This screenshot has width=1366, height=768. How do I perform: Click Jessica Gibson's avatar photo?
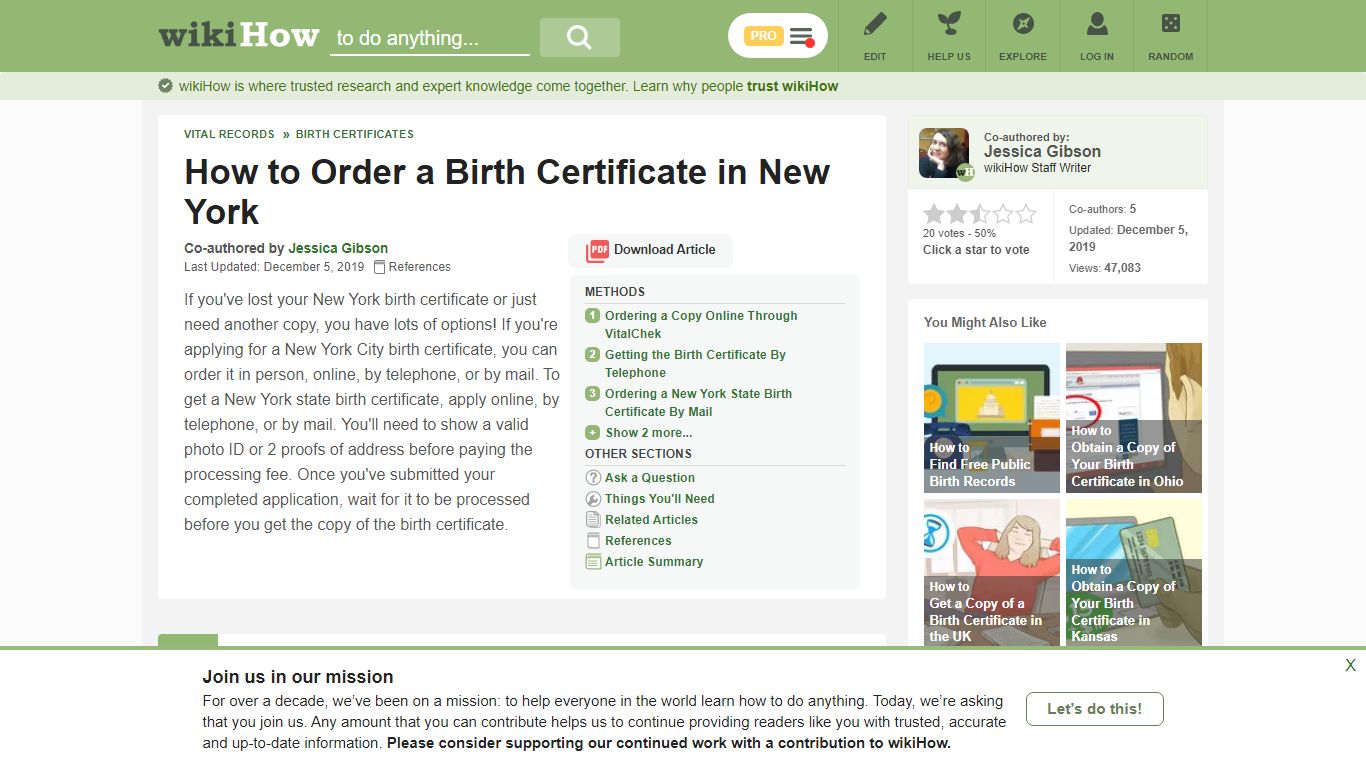[944, 152]
